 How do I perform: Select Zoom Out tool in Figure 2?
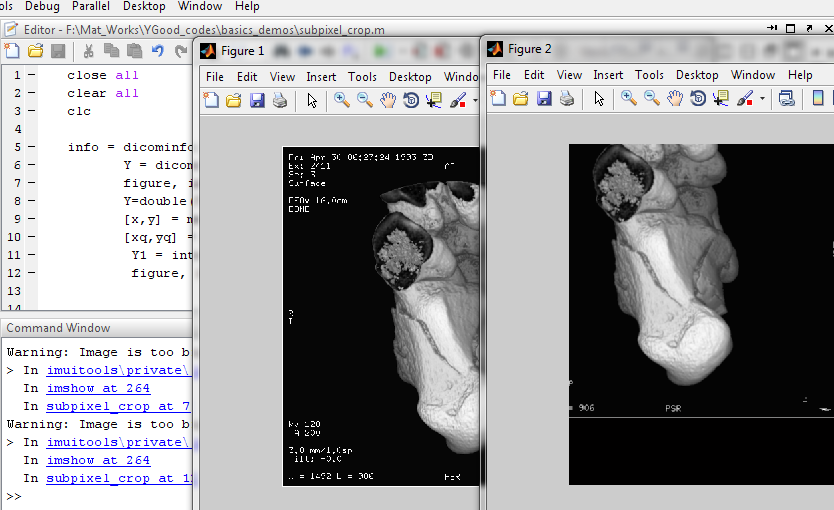pos(652,98)
